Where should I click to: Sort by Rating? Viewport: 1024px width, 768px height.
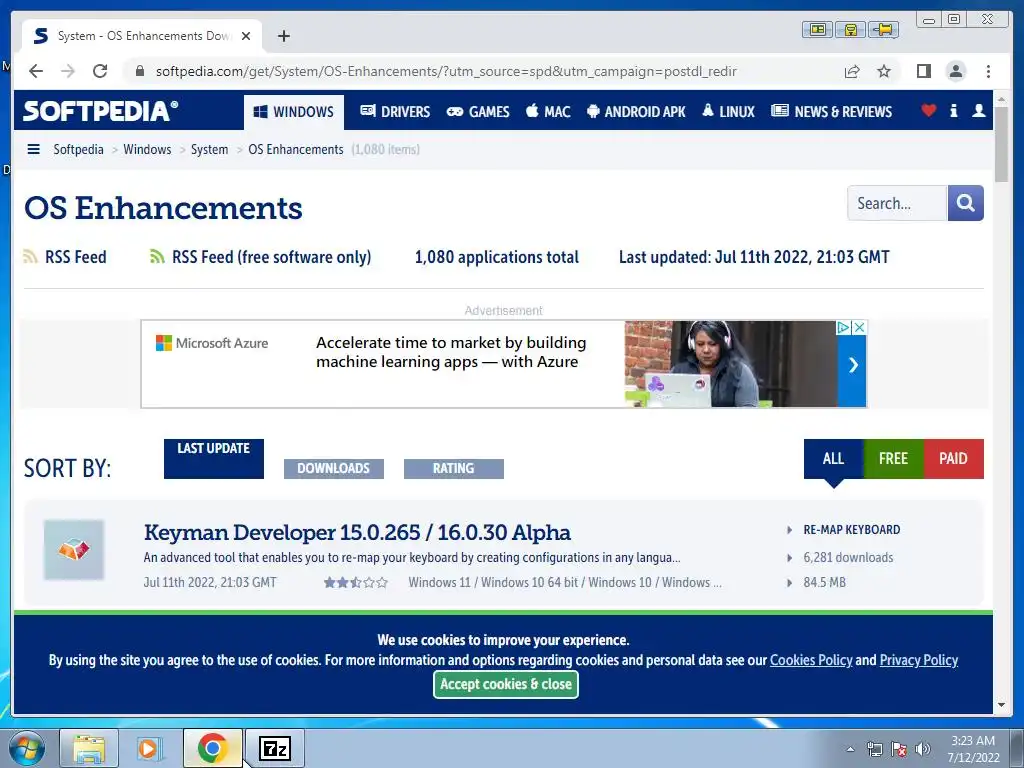pos(454,468)
